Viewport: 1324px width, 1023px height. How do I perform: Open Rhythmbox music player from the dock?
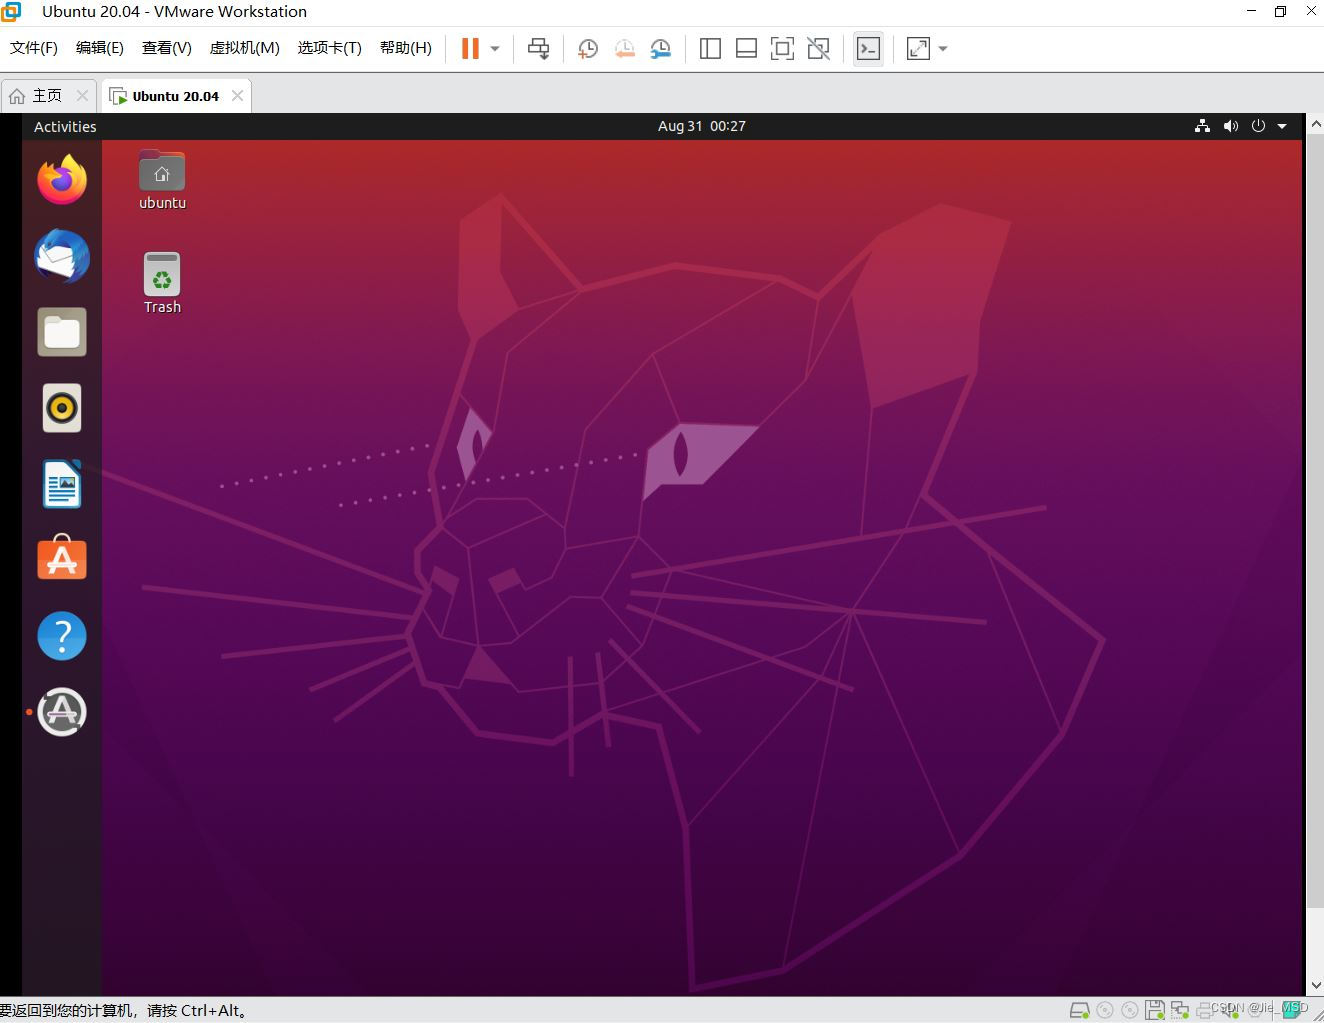tap(62, 408)
